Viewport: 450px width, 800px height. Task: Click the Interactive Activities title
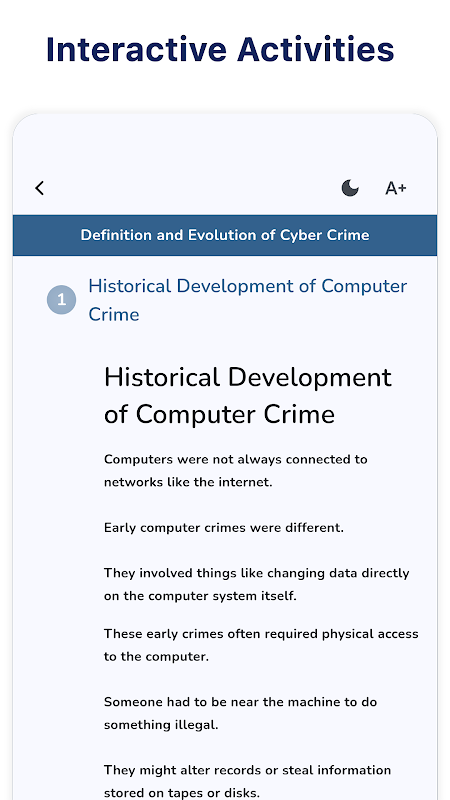pos(220,49)
